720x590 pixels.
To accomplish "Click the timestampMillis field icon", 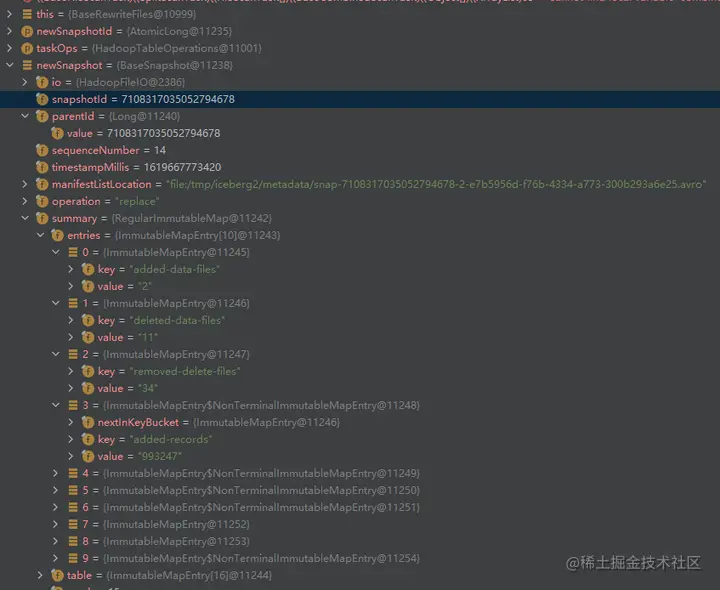I will pos(42,167).
